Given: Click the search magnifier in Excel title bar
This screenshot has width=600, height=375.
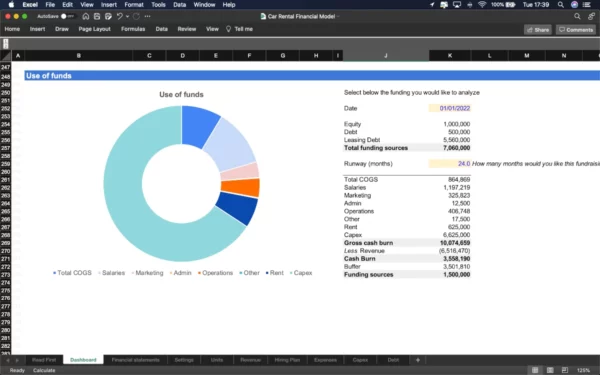Looking at the screenshot, I should tap(577, 16).
